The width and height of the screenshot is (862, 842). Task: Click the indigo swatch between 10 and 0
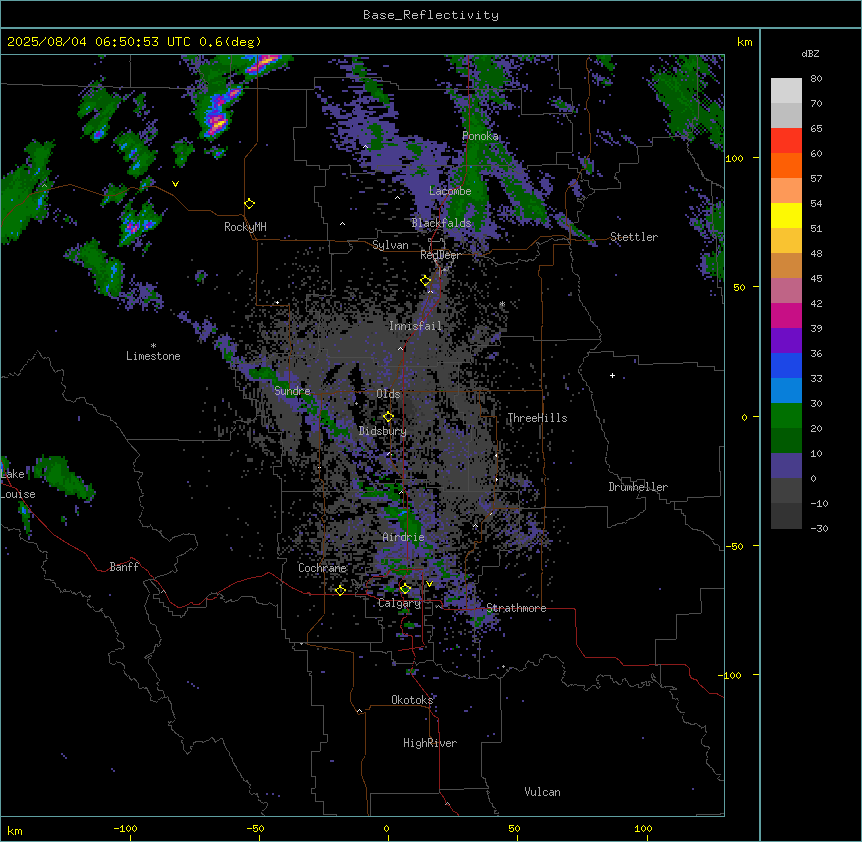point(786,466)
